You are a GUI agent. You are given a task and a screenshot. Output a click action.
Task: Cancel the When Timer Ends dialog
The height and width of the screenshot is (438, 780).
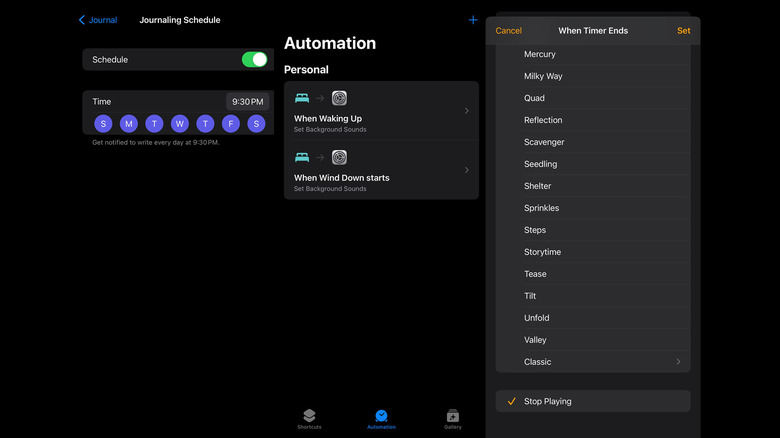(x=508, y=31)
